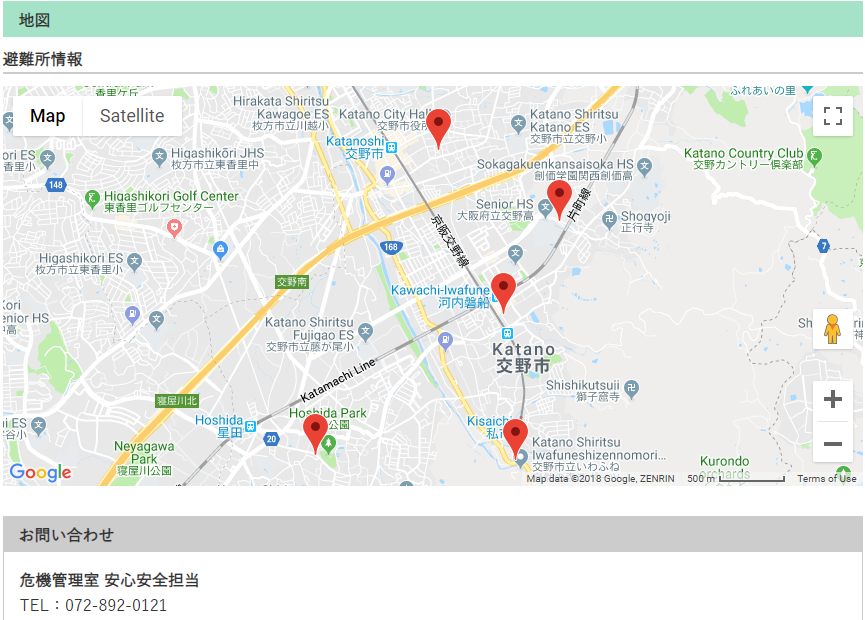This screenshot has width=865, height=620.
Task: Click the school icon for Katano Shiritsu Katano ES
Action: tap(518, 123)
